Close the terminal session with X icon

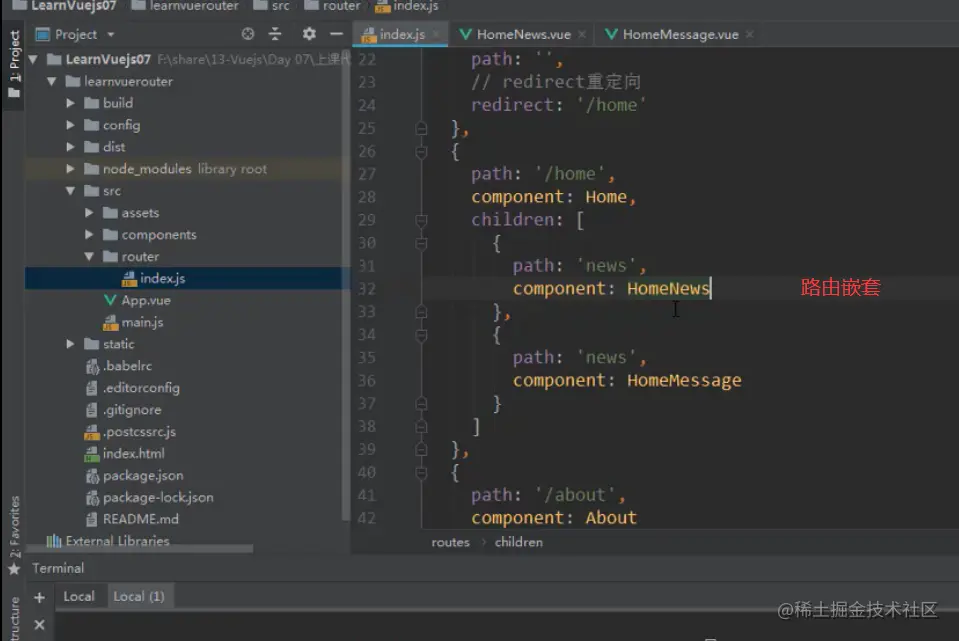point(40,625)
